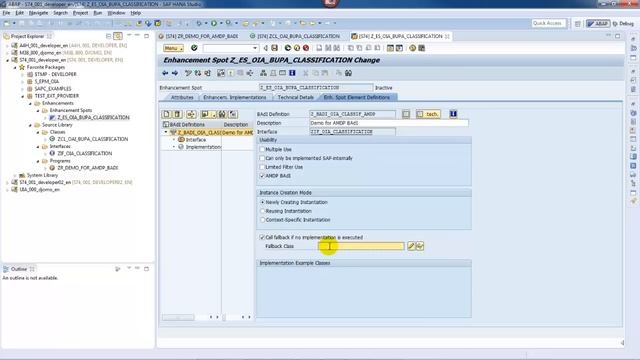Select Newly Creating Instantiation radio button

tap(262, 202)
